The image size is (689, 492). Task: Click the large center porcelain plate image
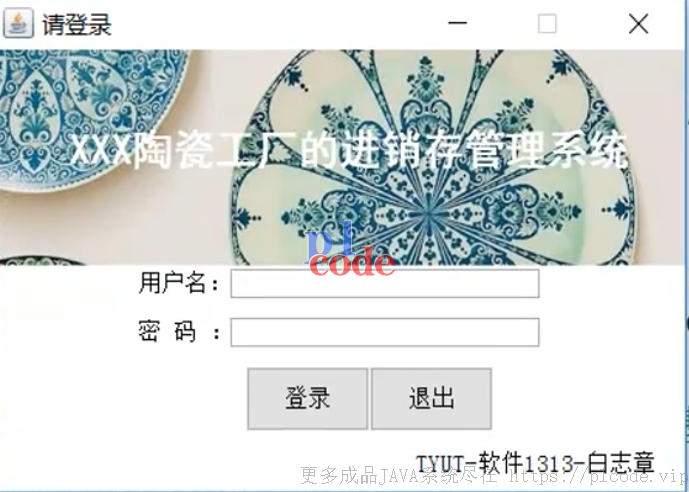433,158
